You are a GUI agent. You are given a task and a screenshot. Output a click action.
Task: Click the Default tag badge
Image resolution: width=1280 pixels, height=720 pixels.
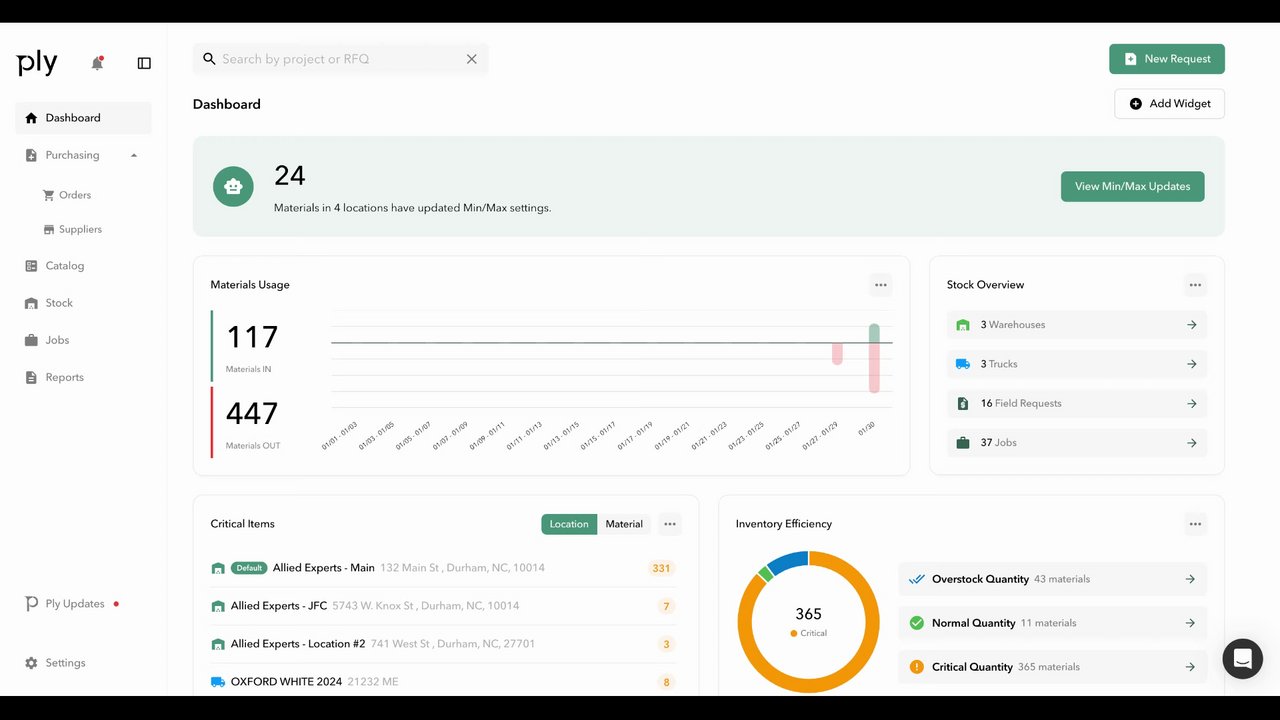click(x=249, y=568)
